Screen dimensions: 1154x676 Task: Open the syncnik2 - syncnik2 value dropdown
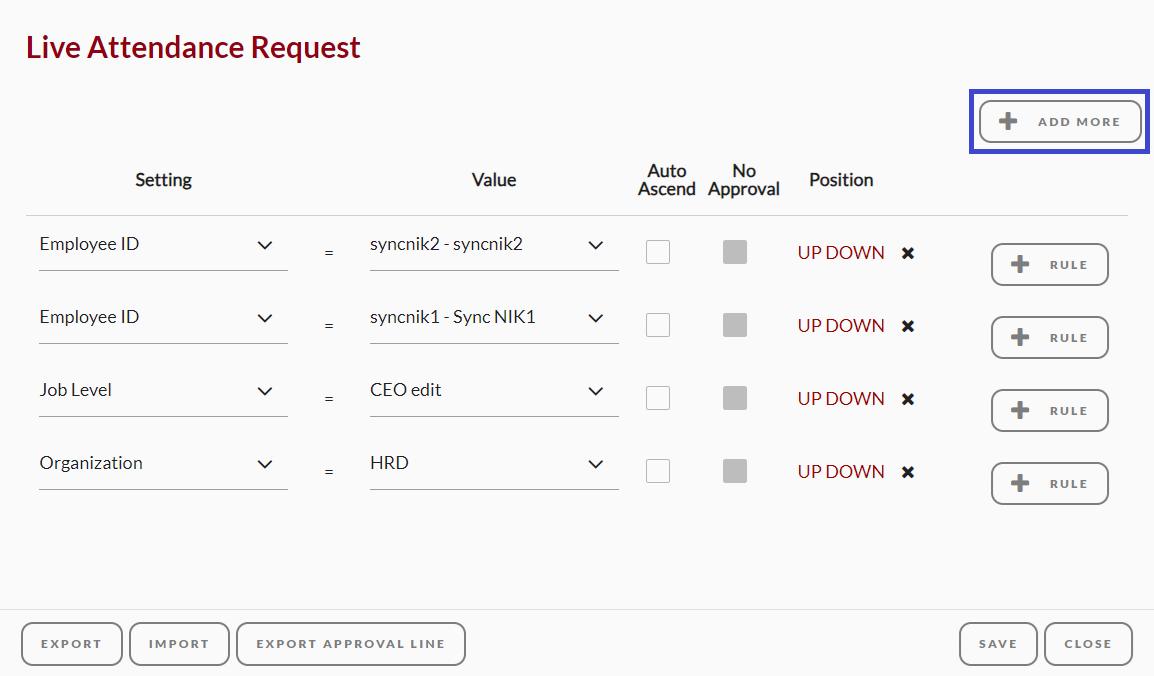(x=494, y=244)
